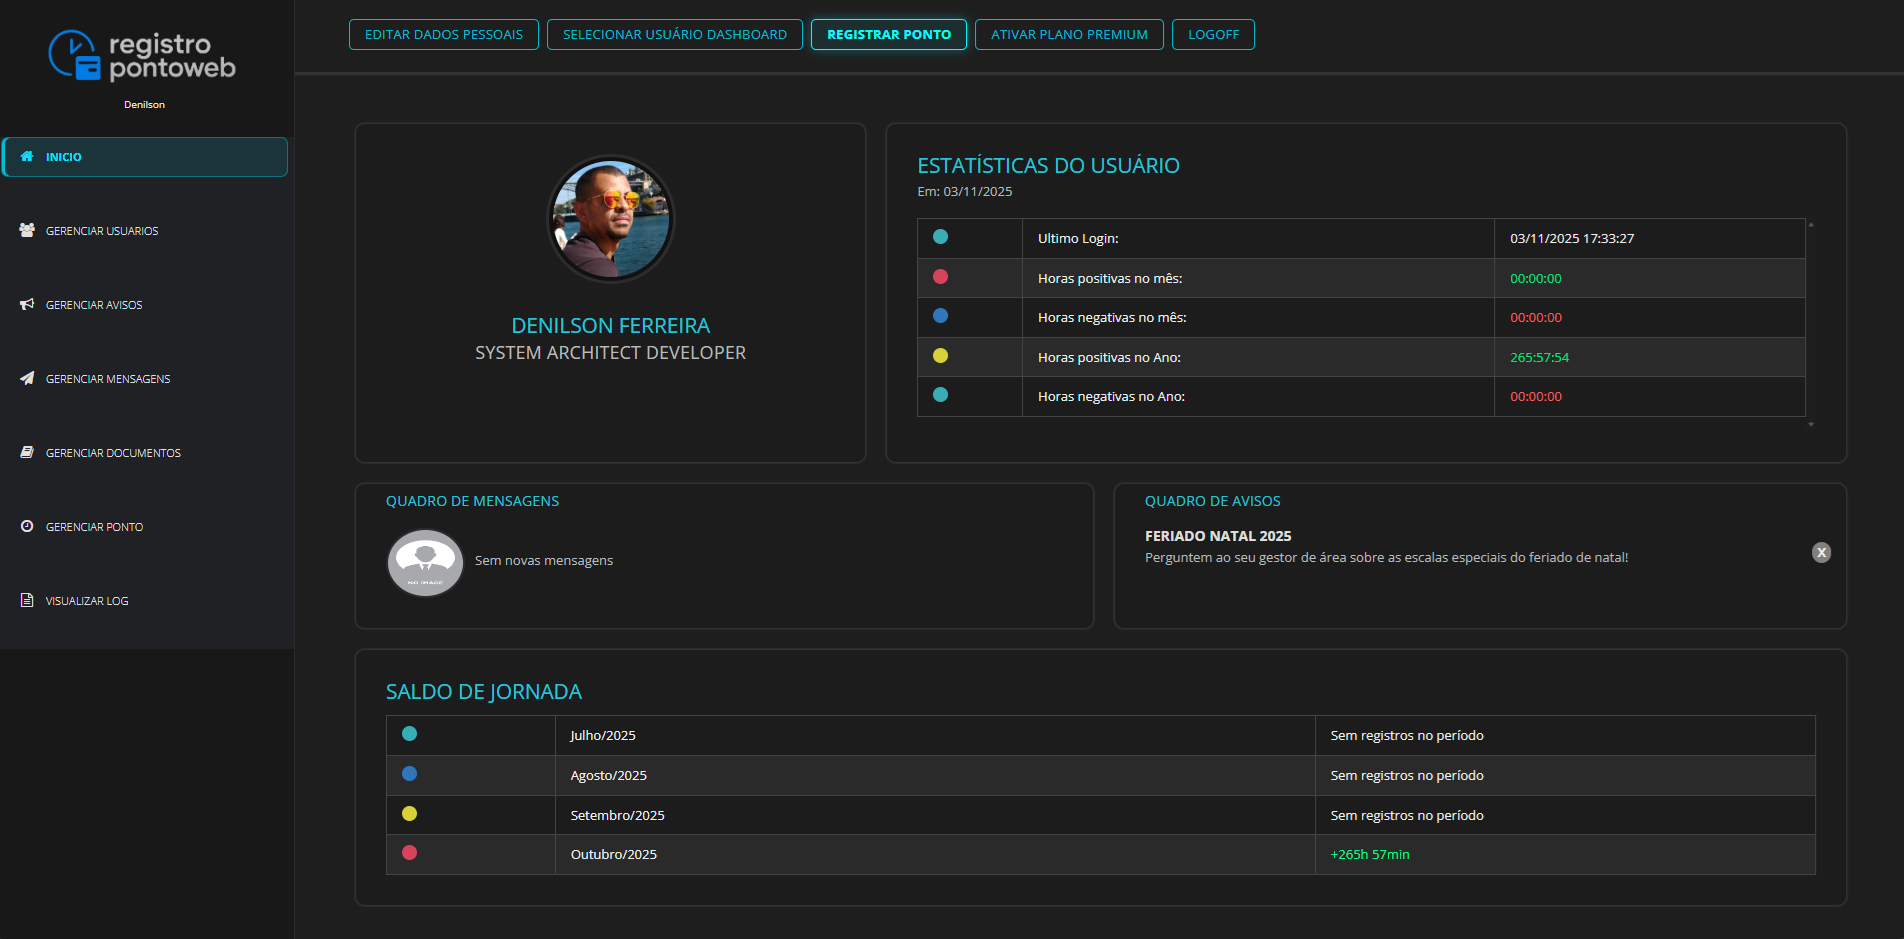Click Denilson Ferreira's profile photo
The width and height of the screenshot is (1904, 939).
[611, 219]
